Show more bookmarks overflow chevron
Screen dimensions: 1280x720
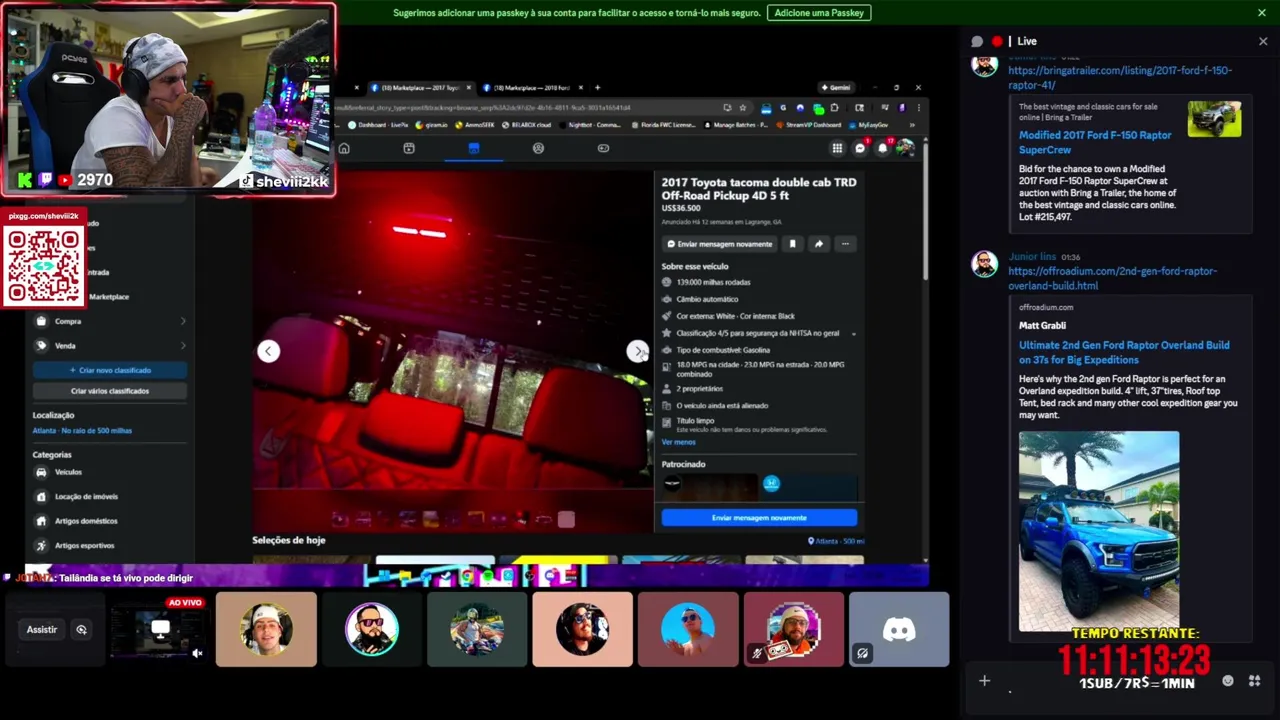tap(911, 126)
